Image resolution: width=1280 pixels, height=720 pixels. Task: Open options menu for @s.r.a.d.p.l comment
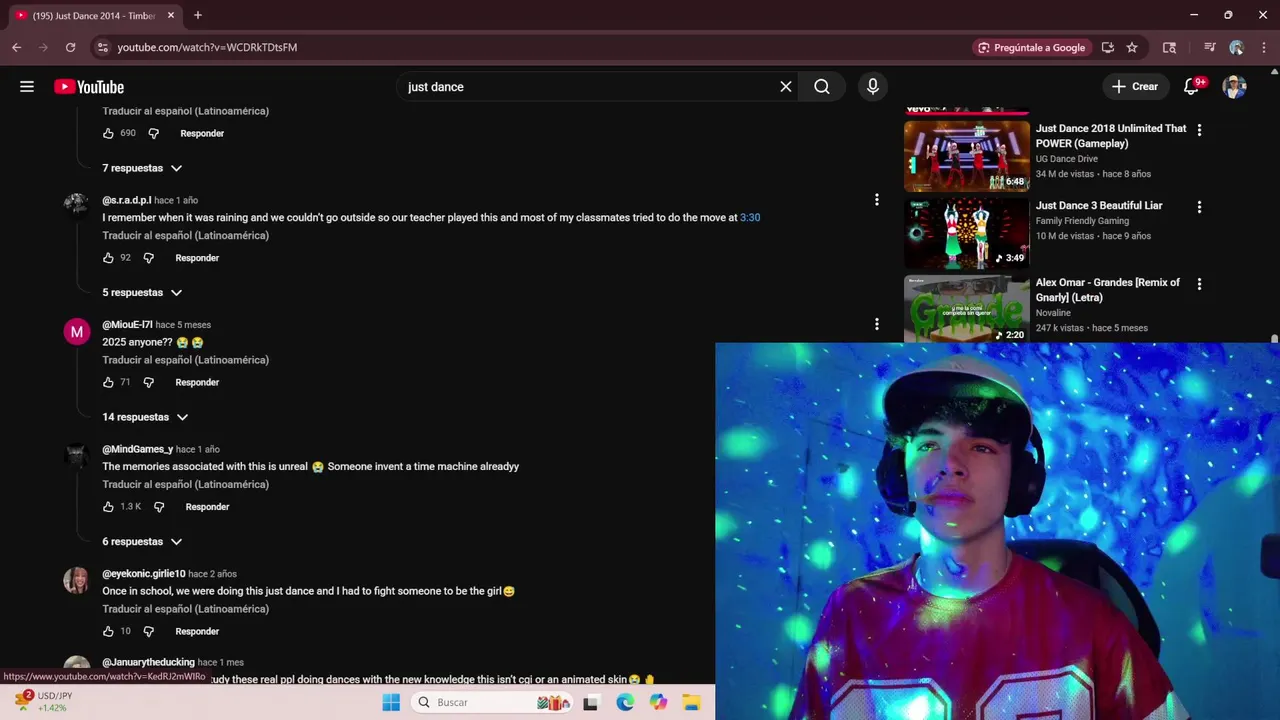[877, 200]
